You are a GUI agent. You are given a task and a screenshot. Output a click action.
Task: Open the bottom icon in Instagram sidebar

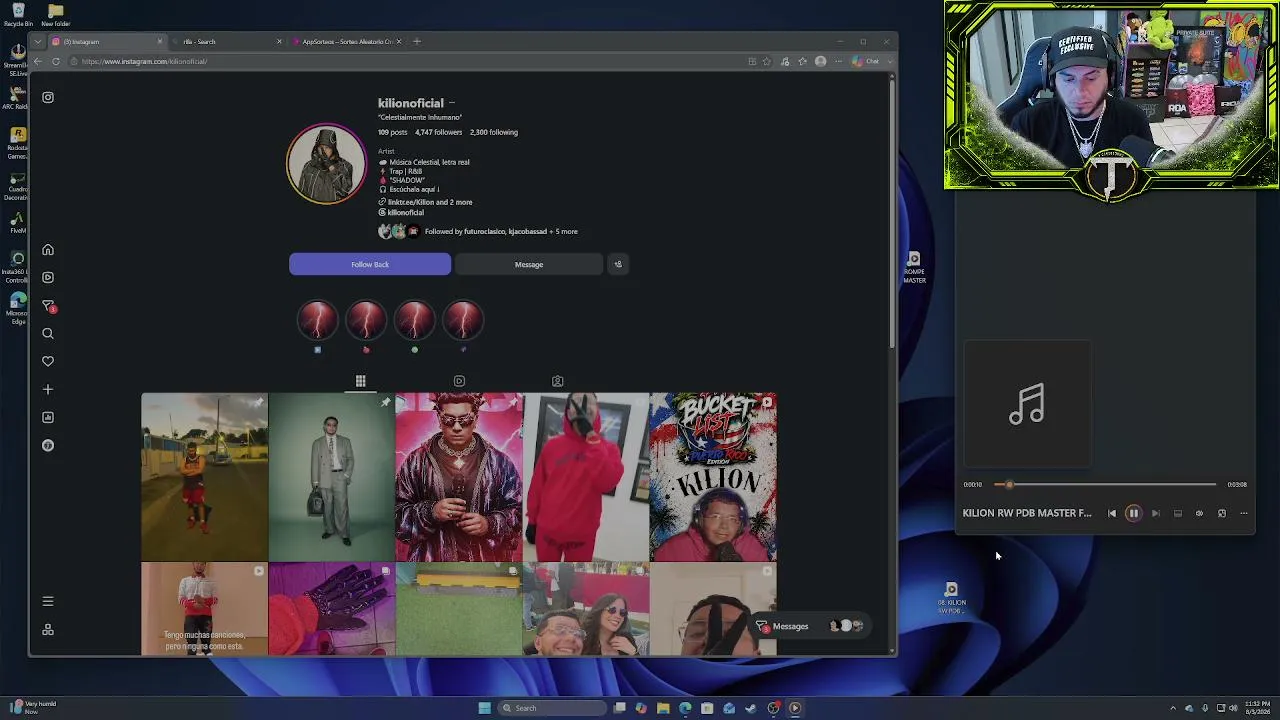pyautogui.click(x=48, y=630)
